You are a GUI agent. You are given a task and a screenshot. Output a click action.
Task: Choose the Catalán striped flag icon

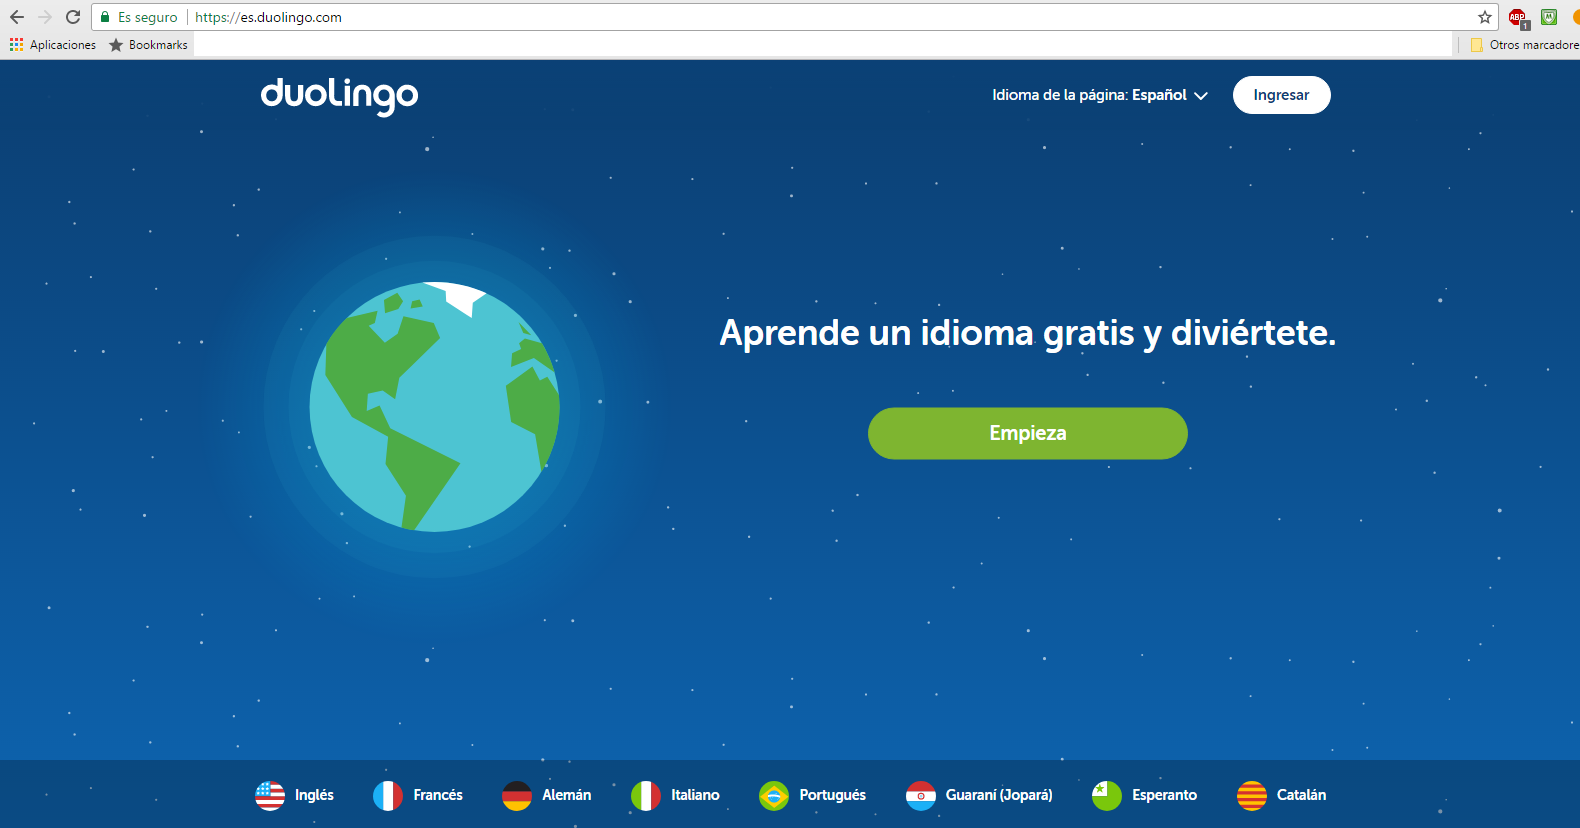coord(1252,795)
